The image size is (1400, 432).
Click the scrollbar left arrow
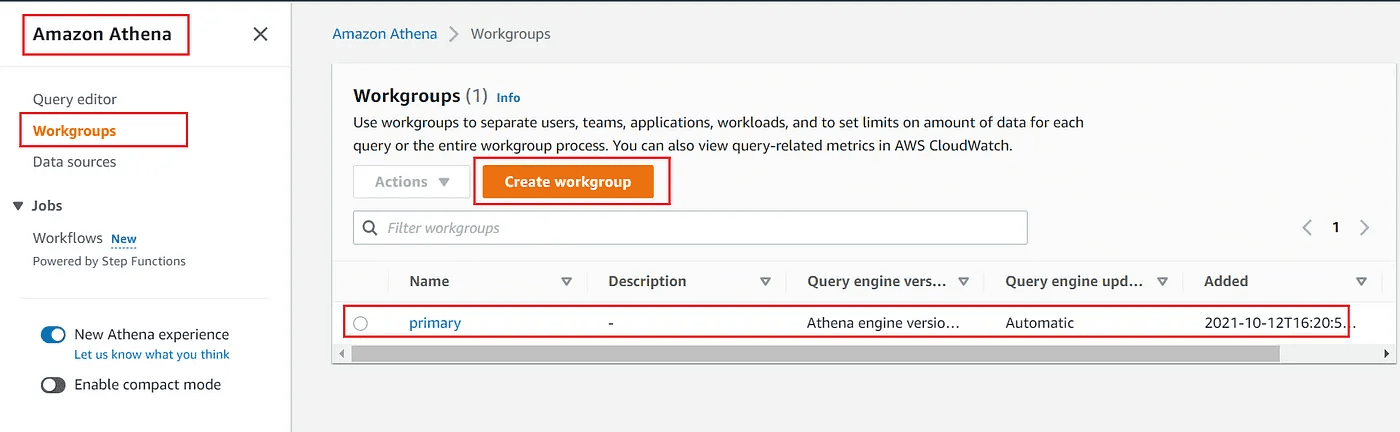pyautogui.click(x=343, y=354)
